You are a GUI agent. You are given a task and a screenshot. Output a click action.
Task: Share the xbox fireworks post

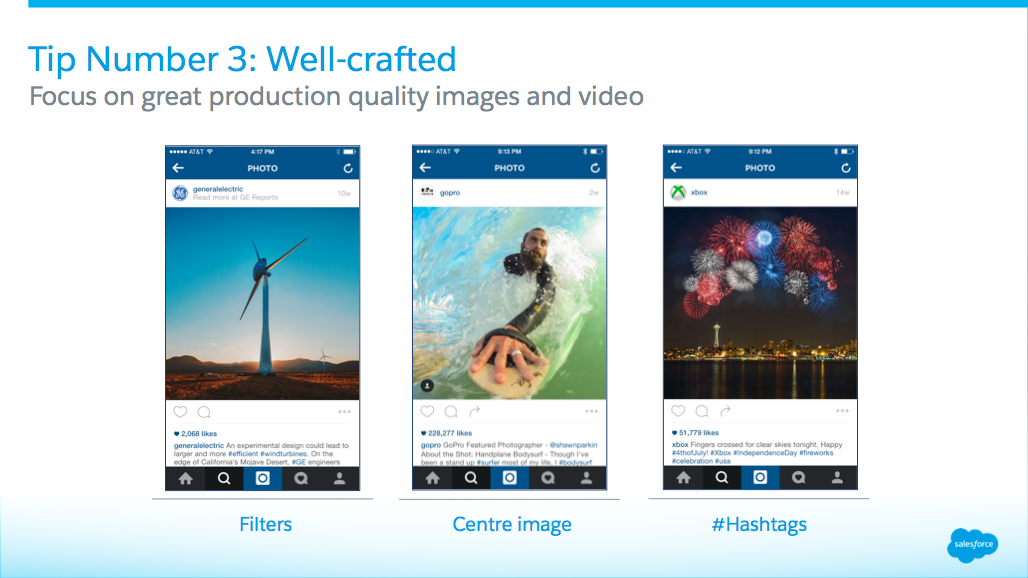pos(725,410)
